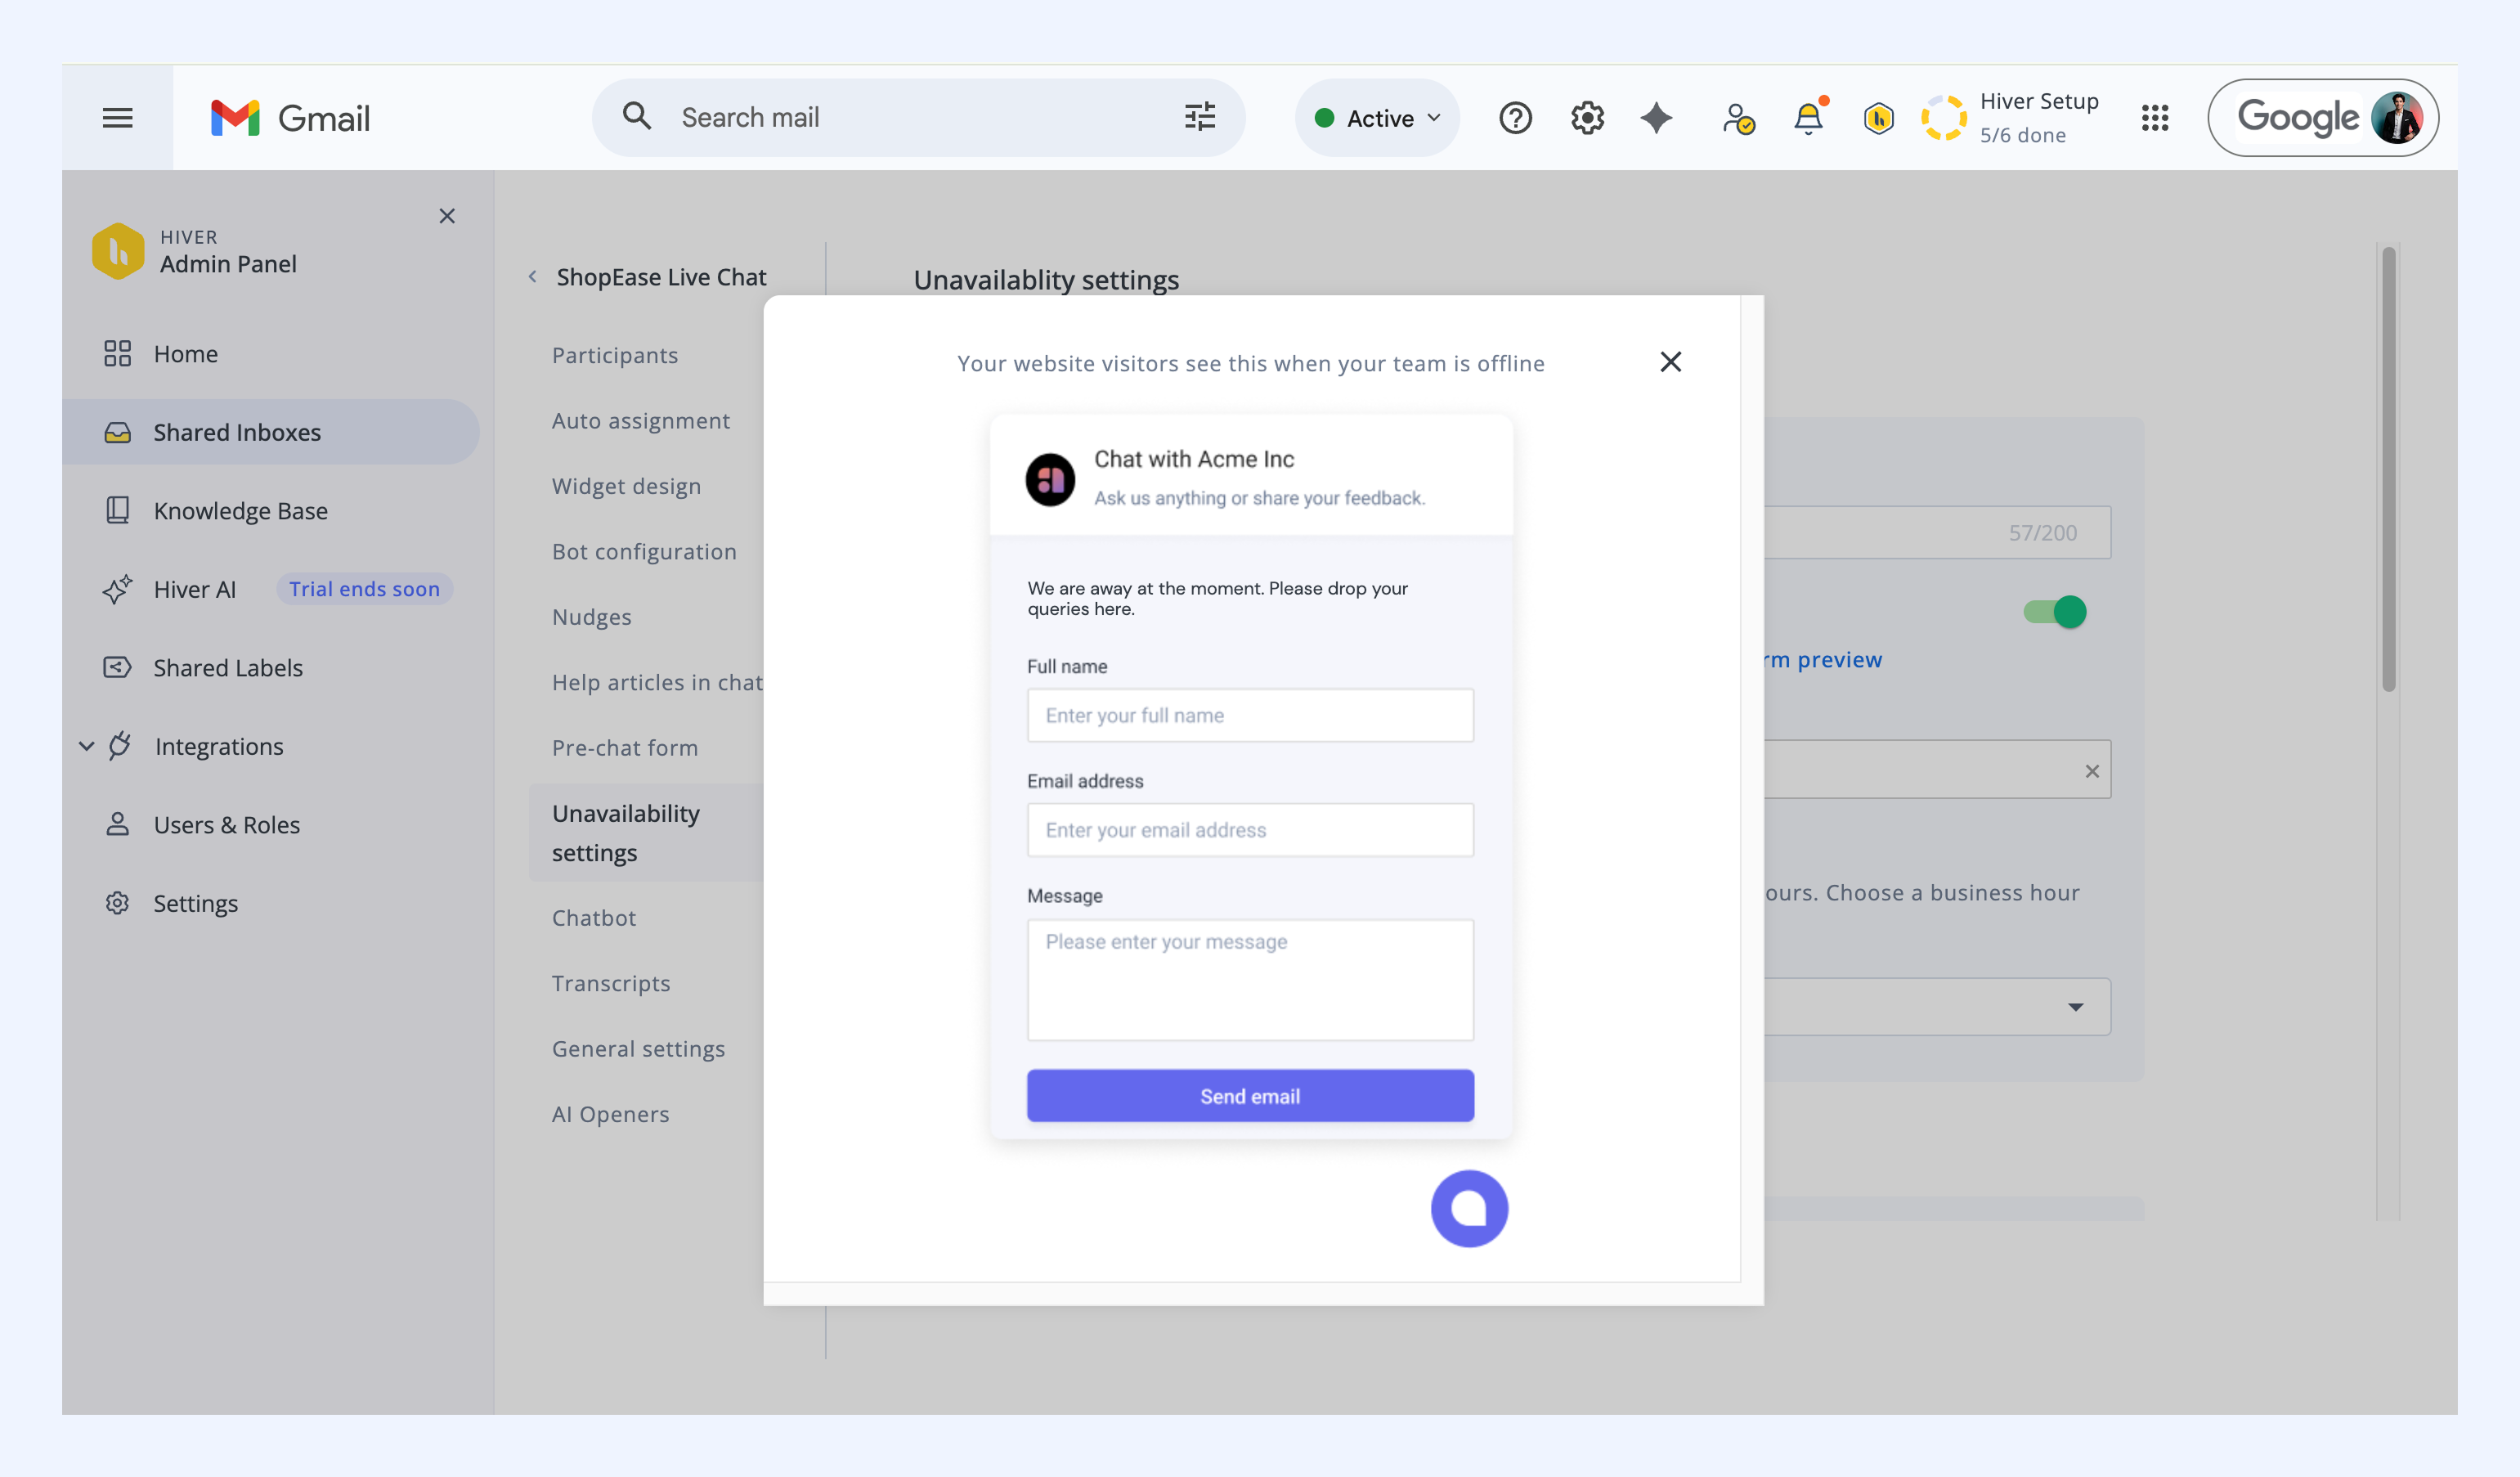2520x1477 pixels.
Task: Click the Unavailablity settings heading
Action: 1046,280
